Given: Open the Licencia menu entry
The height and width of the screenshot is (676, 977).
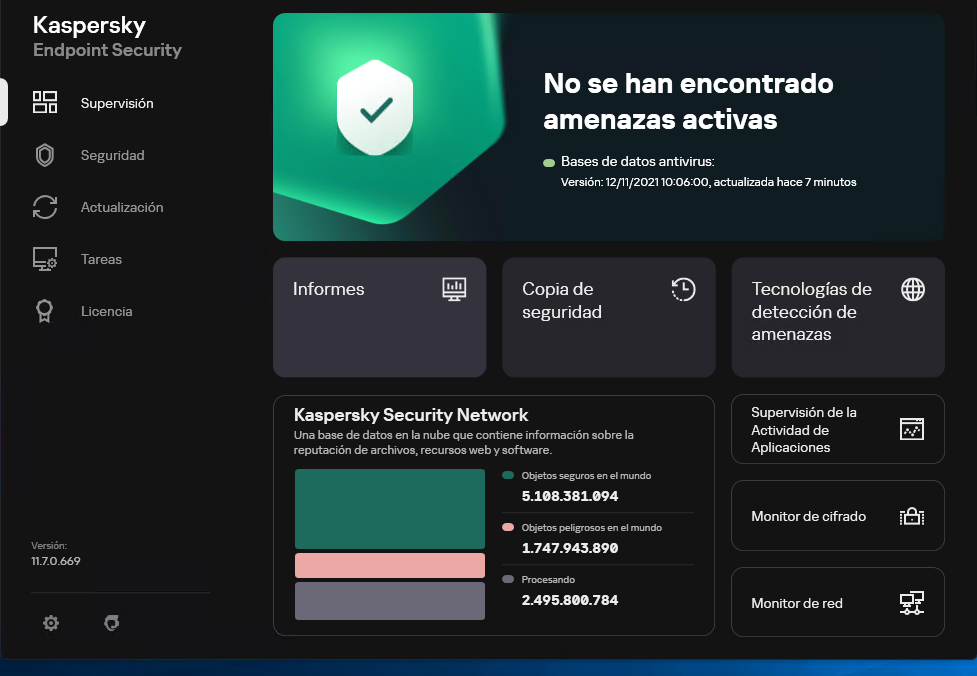Looking at the screenshot, I should tap(106, 311).
